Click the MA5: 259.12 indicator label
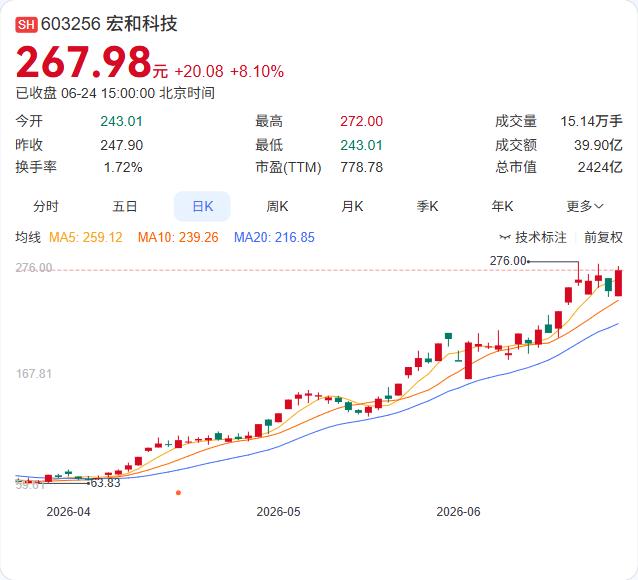 pos(85,237)
